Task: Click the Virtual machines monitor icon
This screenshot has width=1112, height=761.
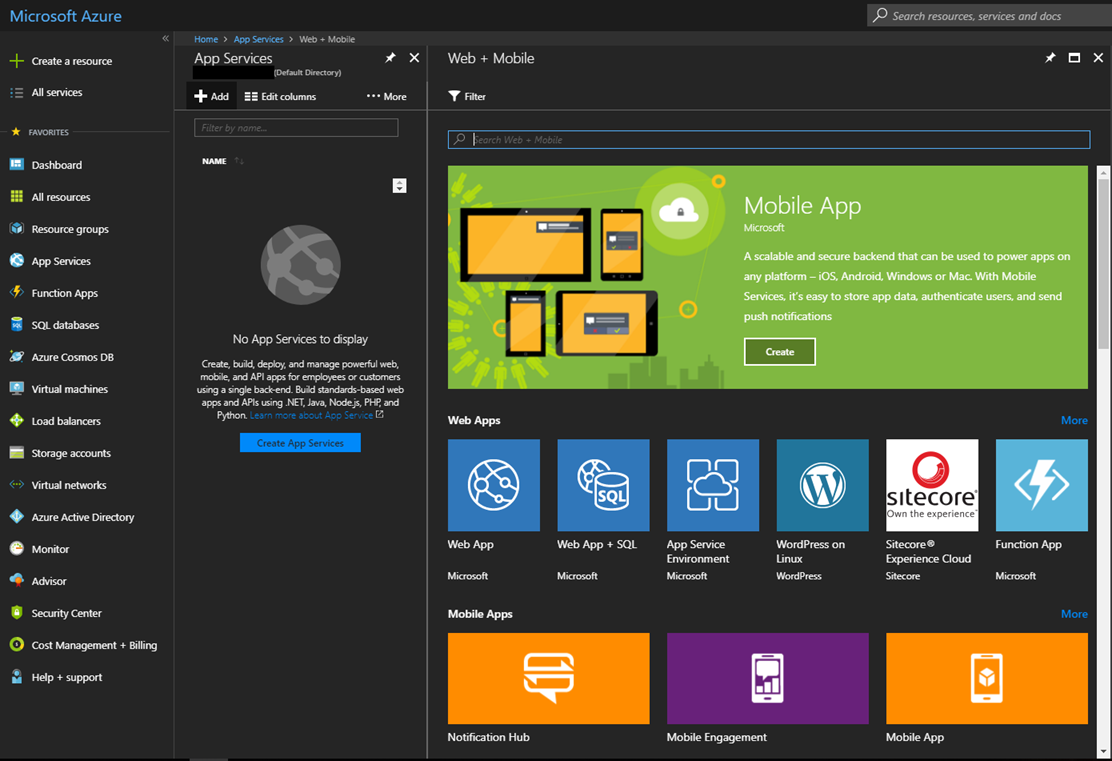Action: click(x=16, y=389)
